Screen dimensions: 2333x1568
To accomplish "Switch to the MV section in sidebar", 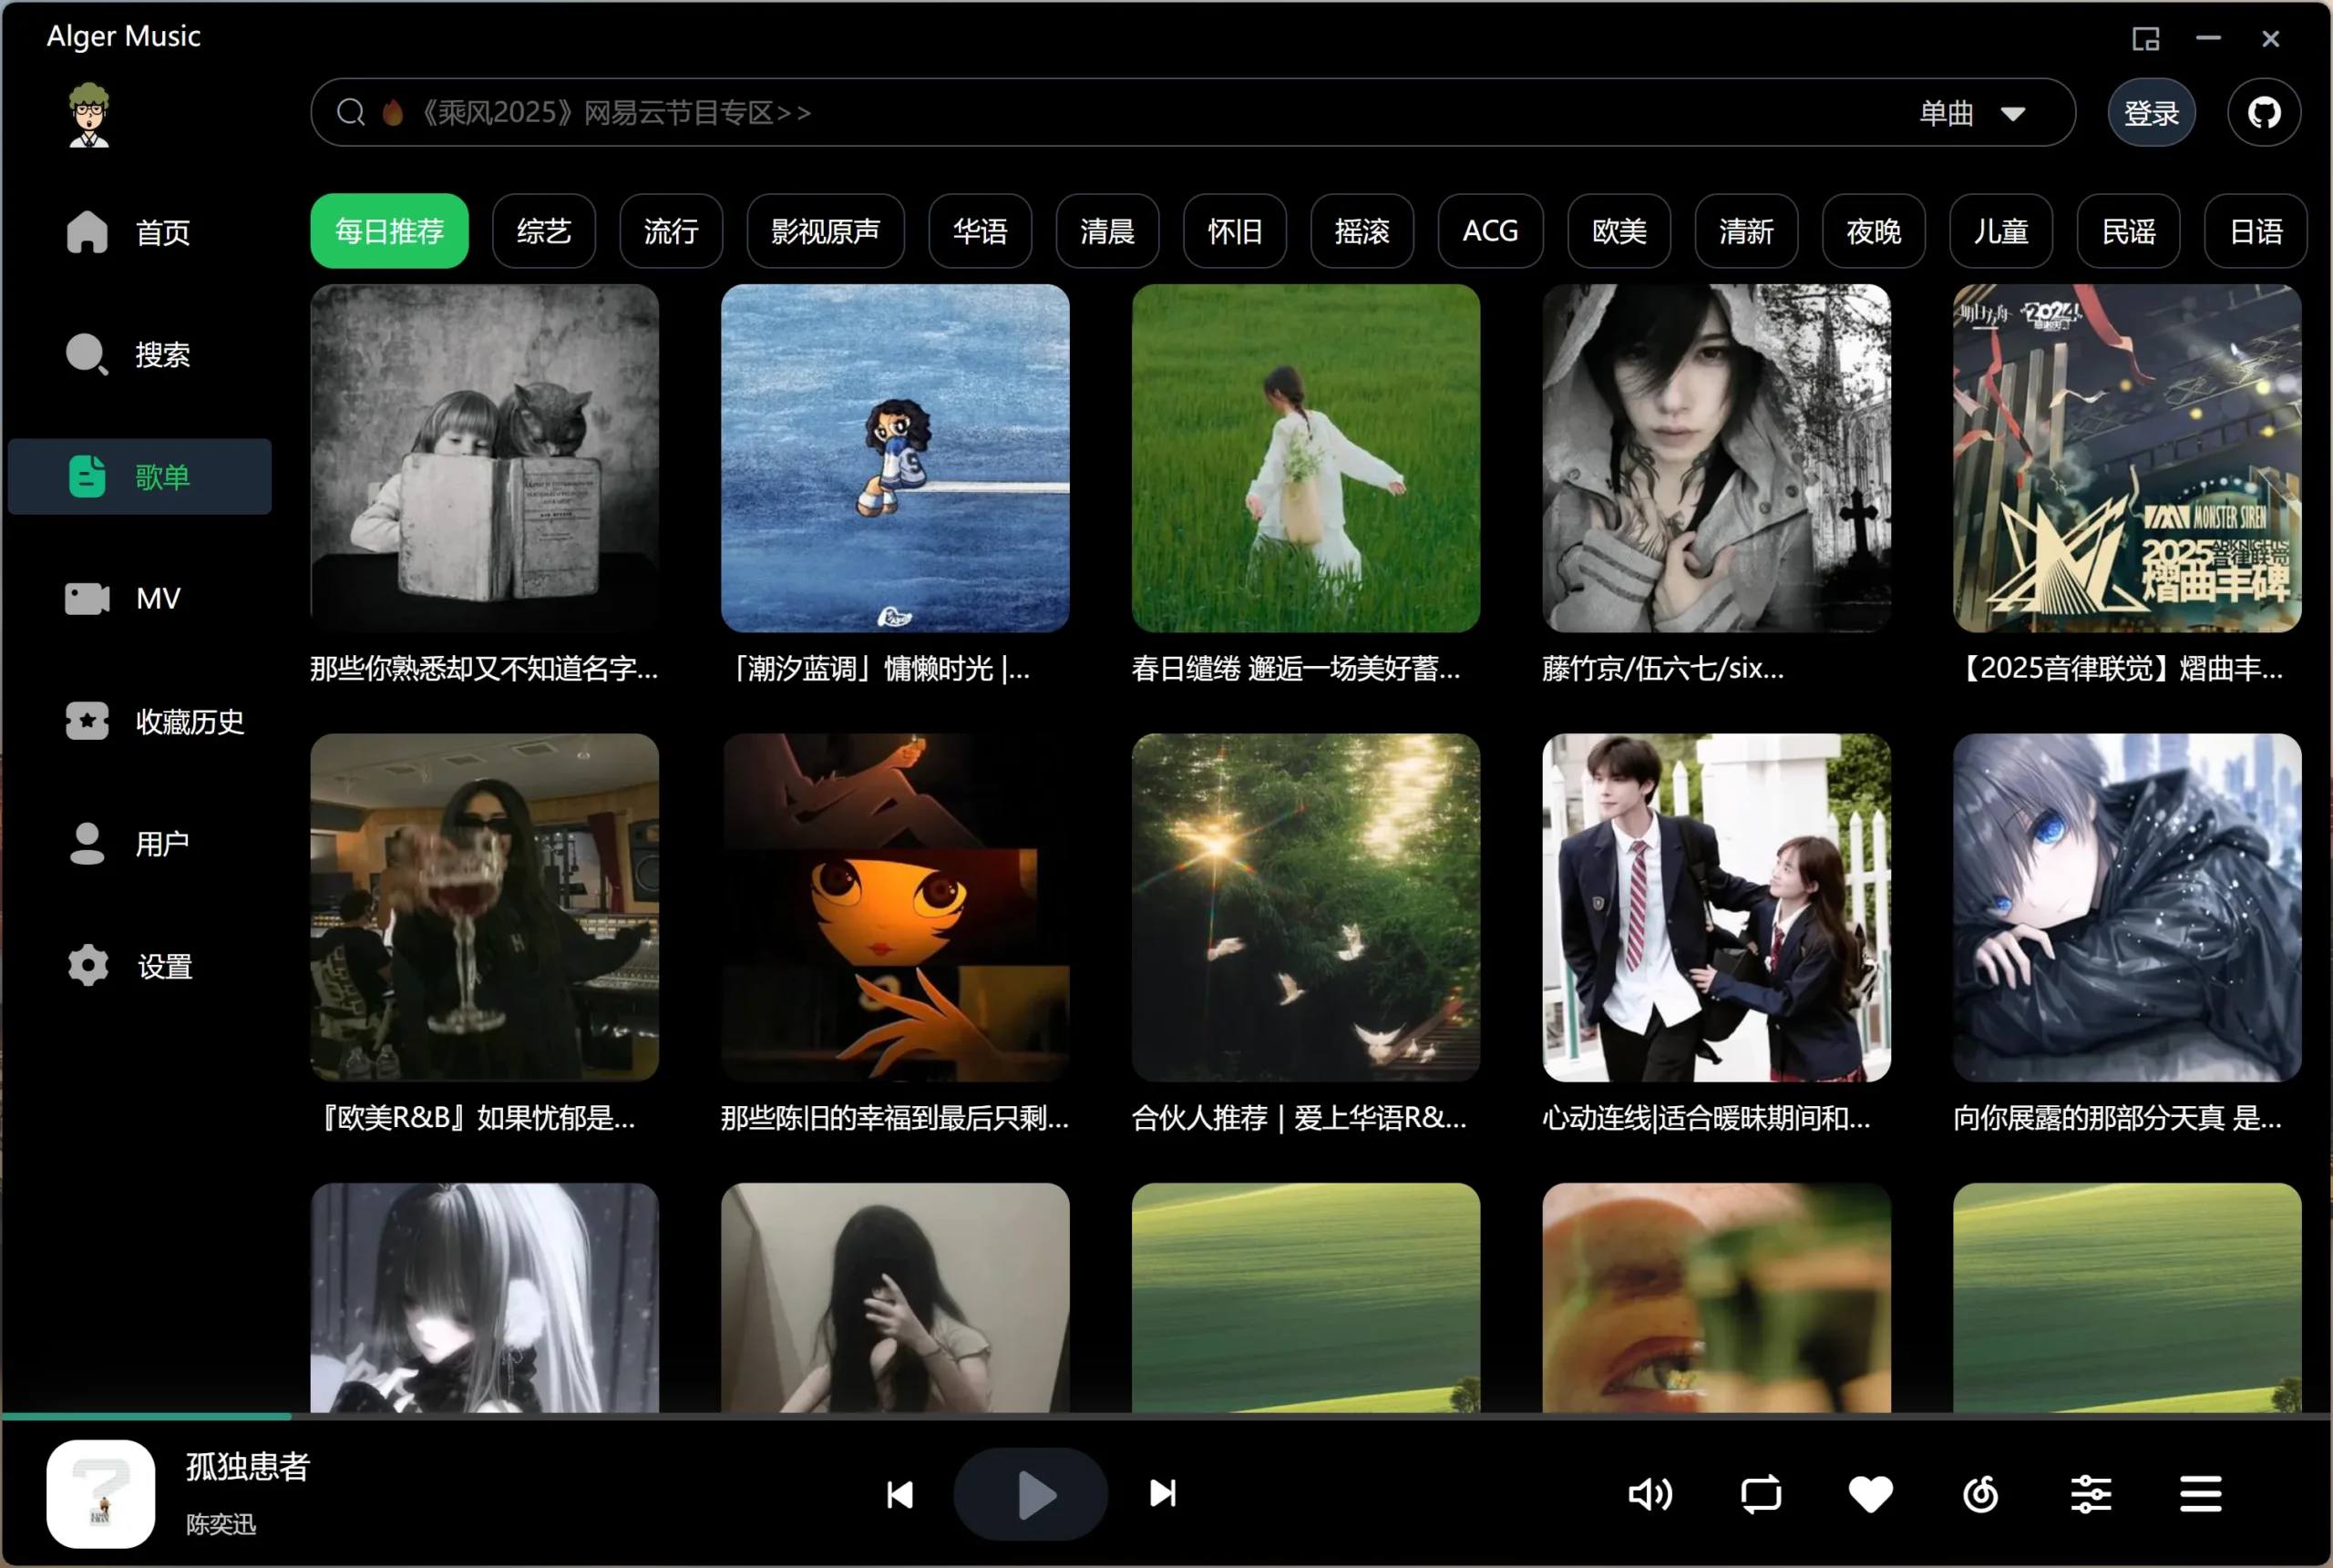I will [x=158, y=598].
